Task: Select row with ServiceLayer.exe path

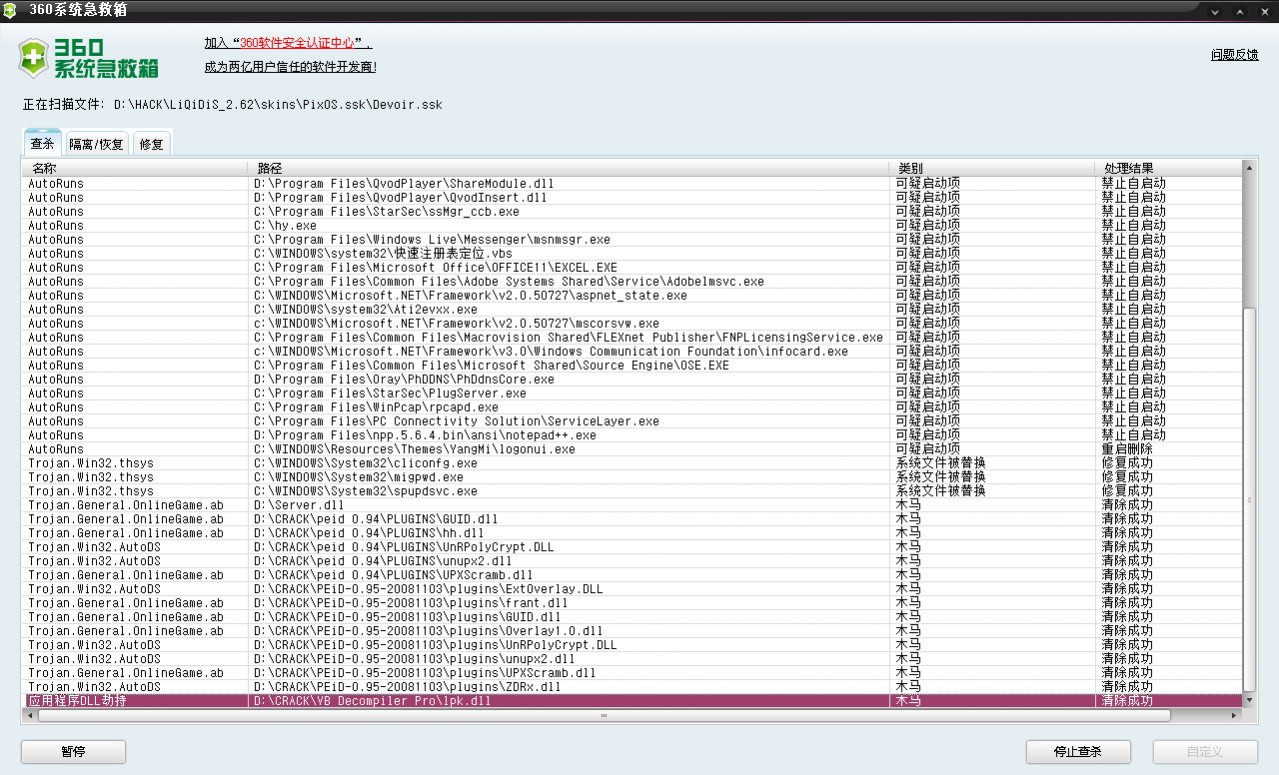Action: [633, 422]
